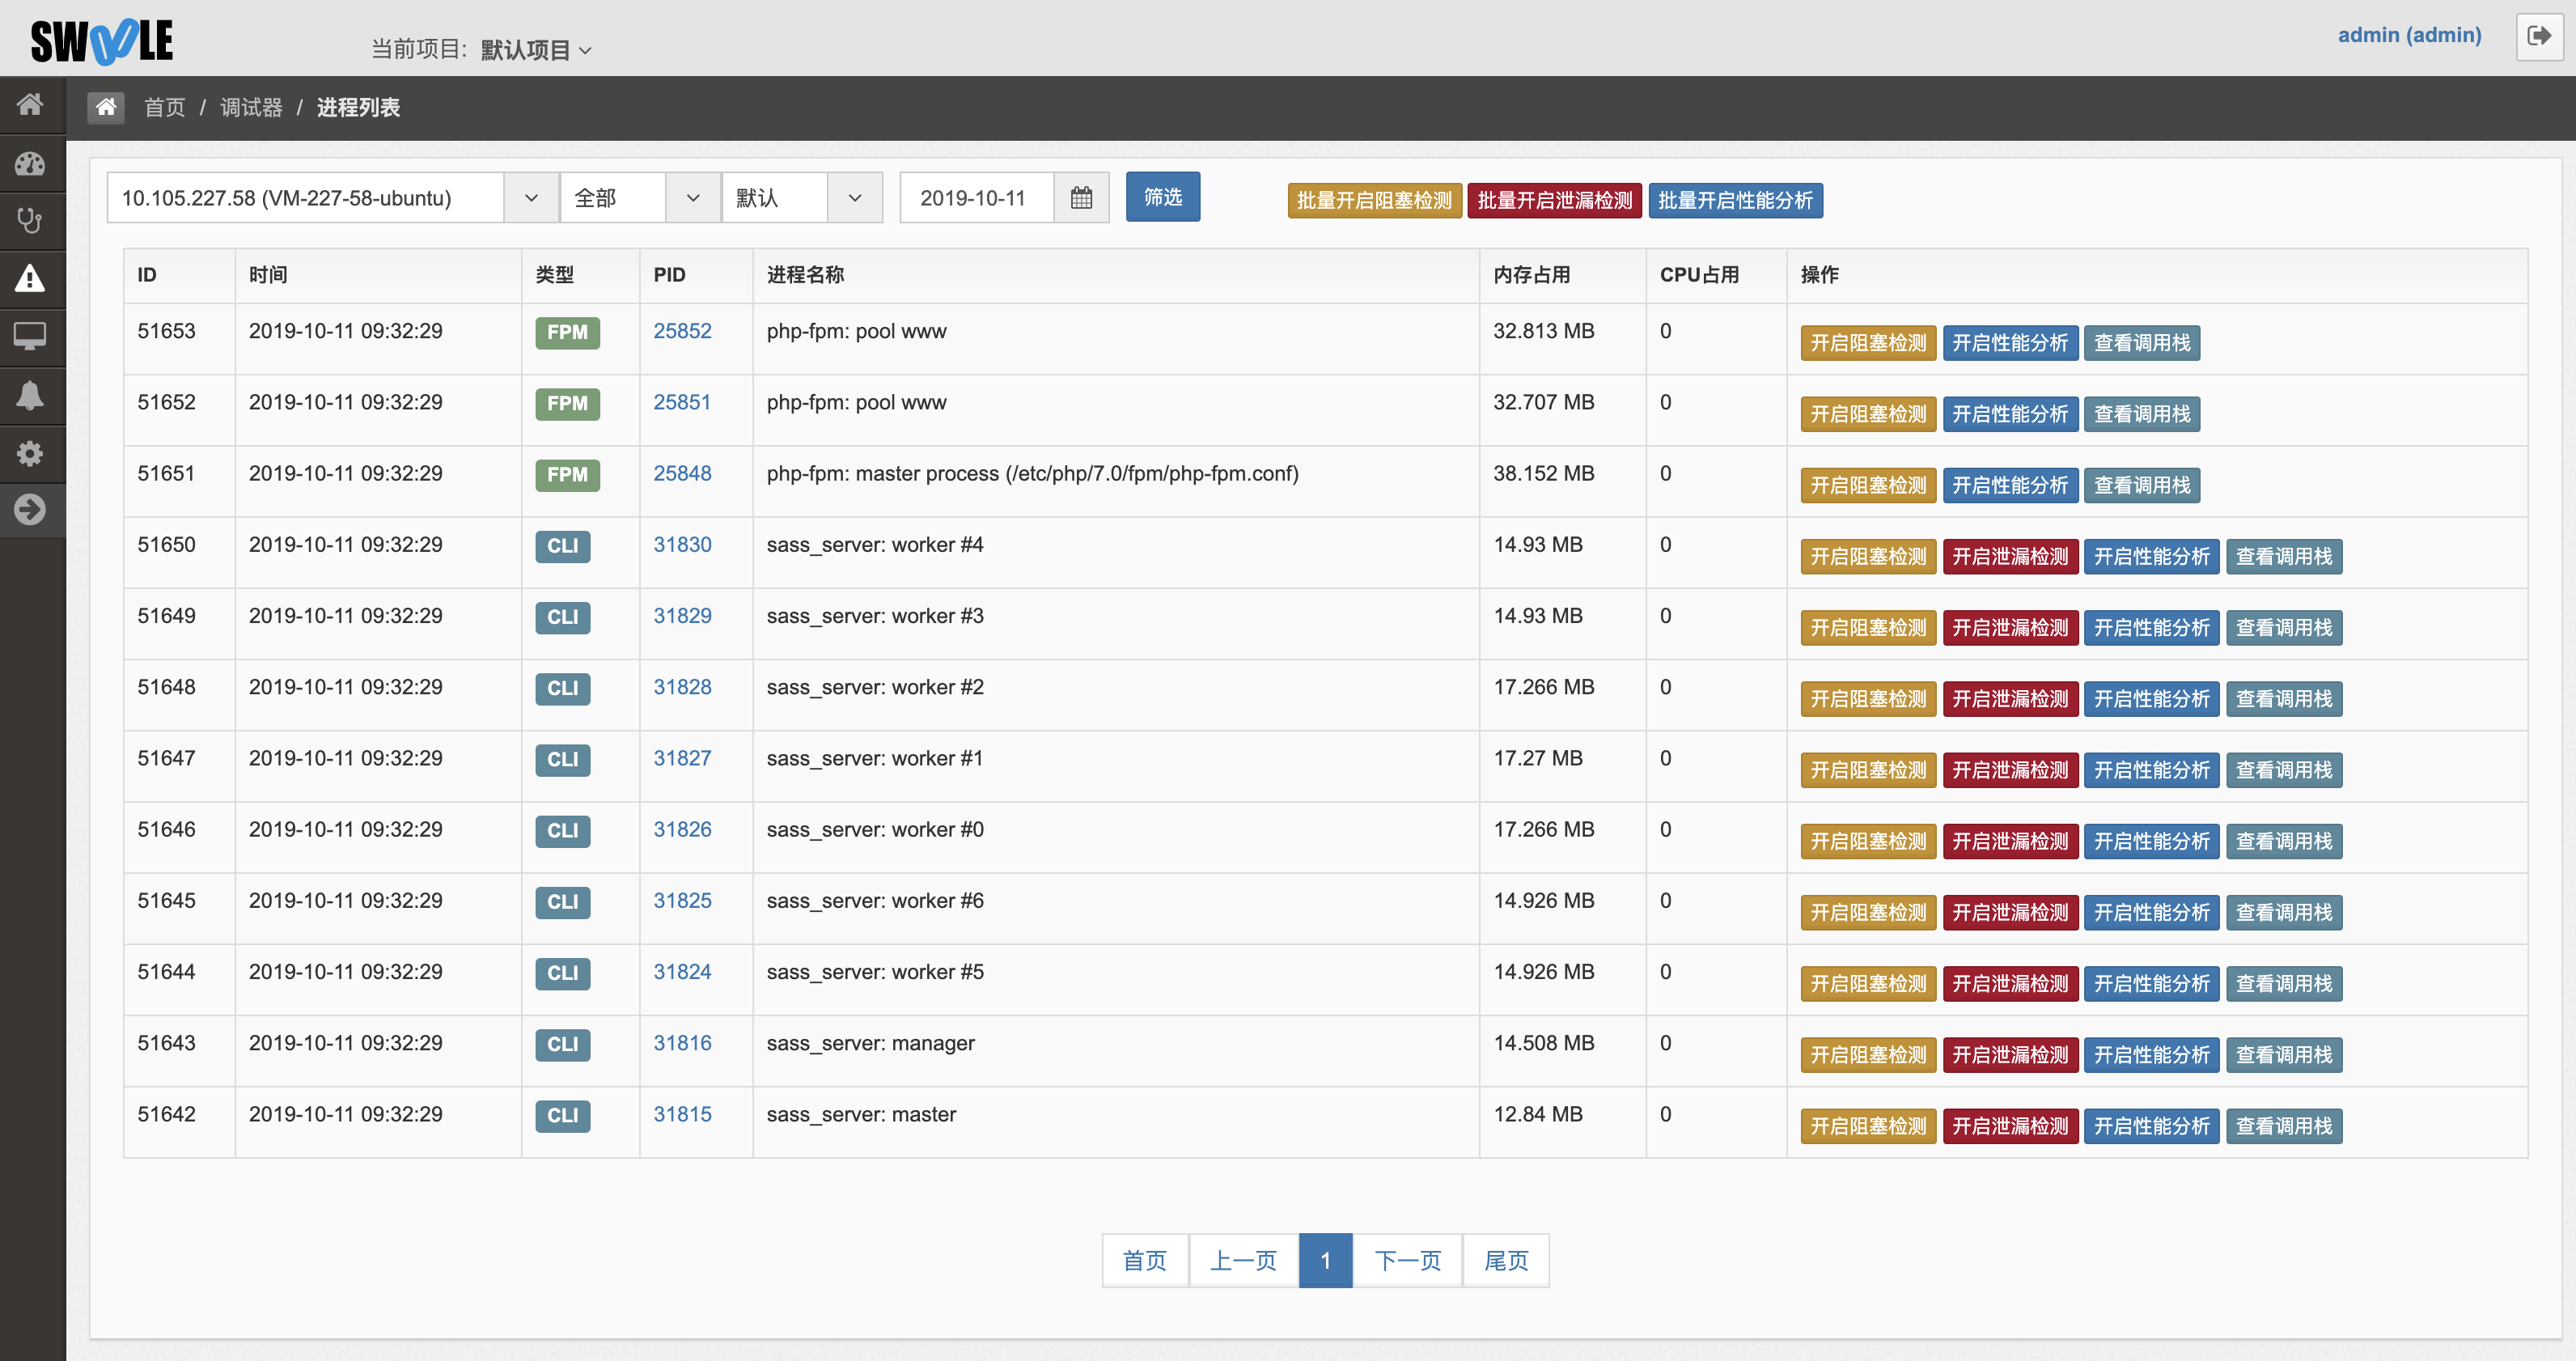
Task: Open the stethoscope diagnostics sidebar icon
Action: [x=31, y=220]
